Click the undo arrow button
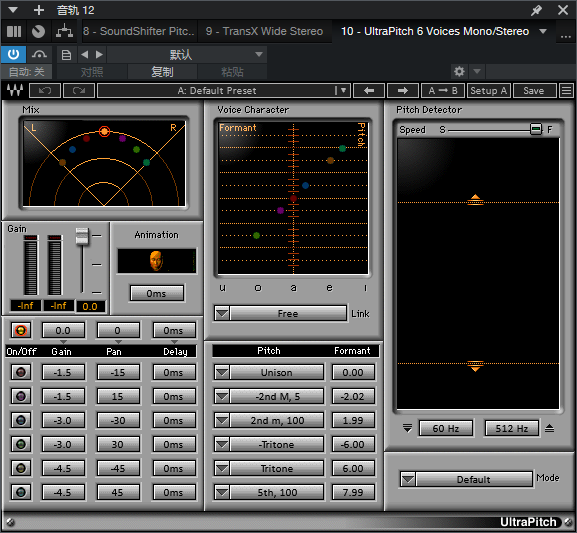Viewport: 577px width, 533px height. pos(45,91)
